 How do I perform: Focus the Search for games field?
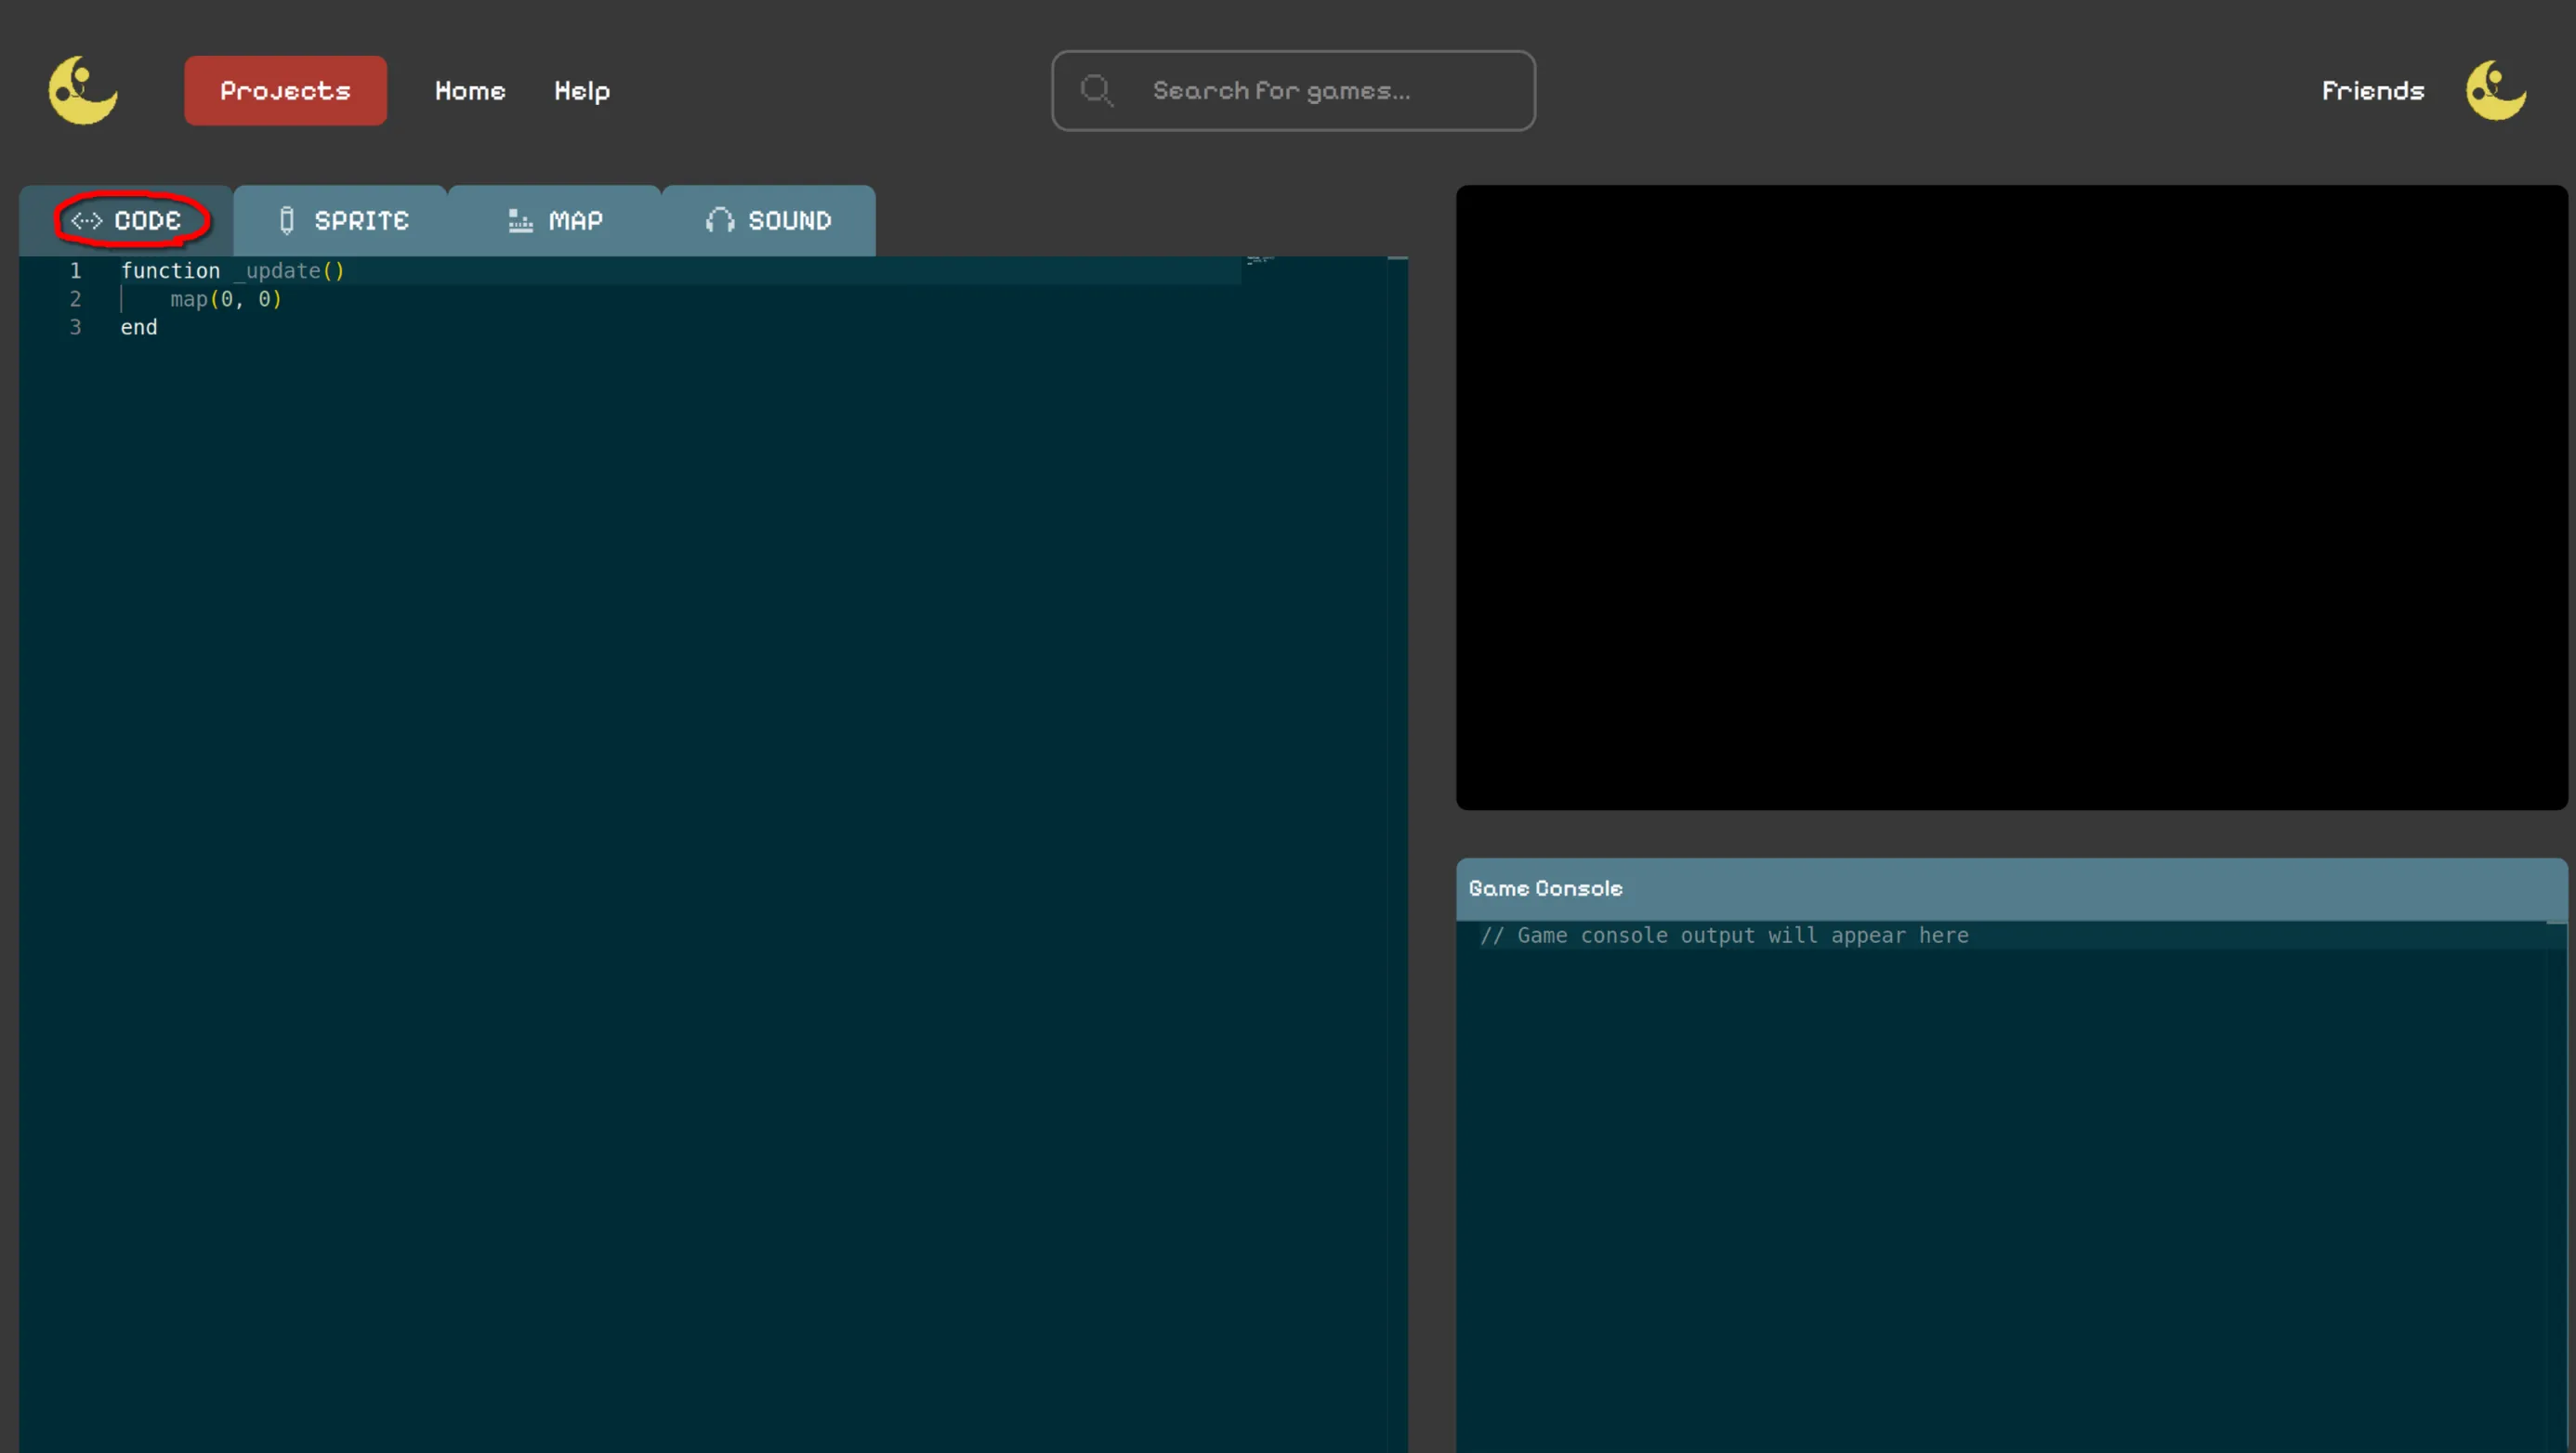click(1293, 90)
